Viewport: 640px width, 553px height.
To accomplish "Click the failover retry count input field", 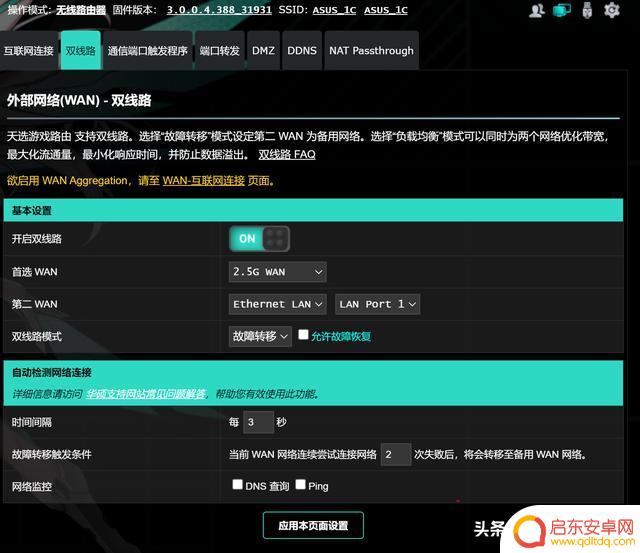I will pyautogui.click(x=396, y=454).
